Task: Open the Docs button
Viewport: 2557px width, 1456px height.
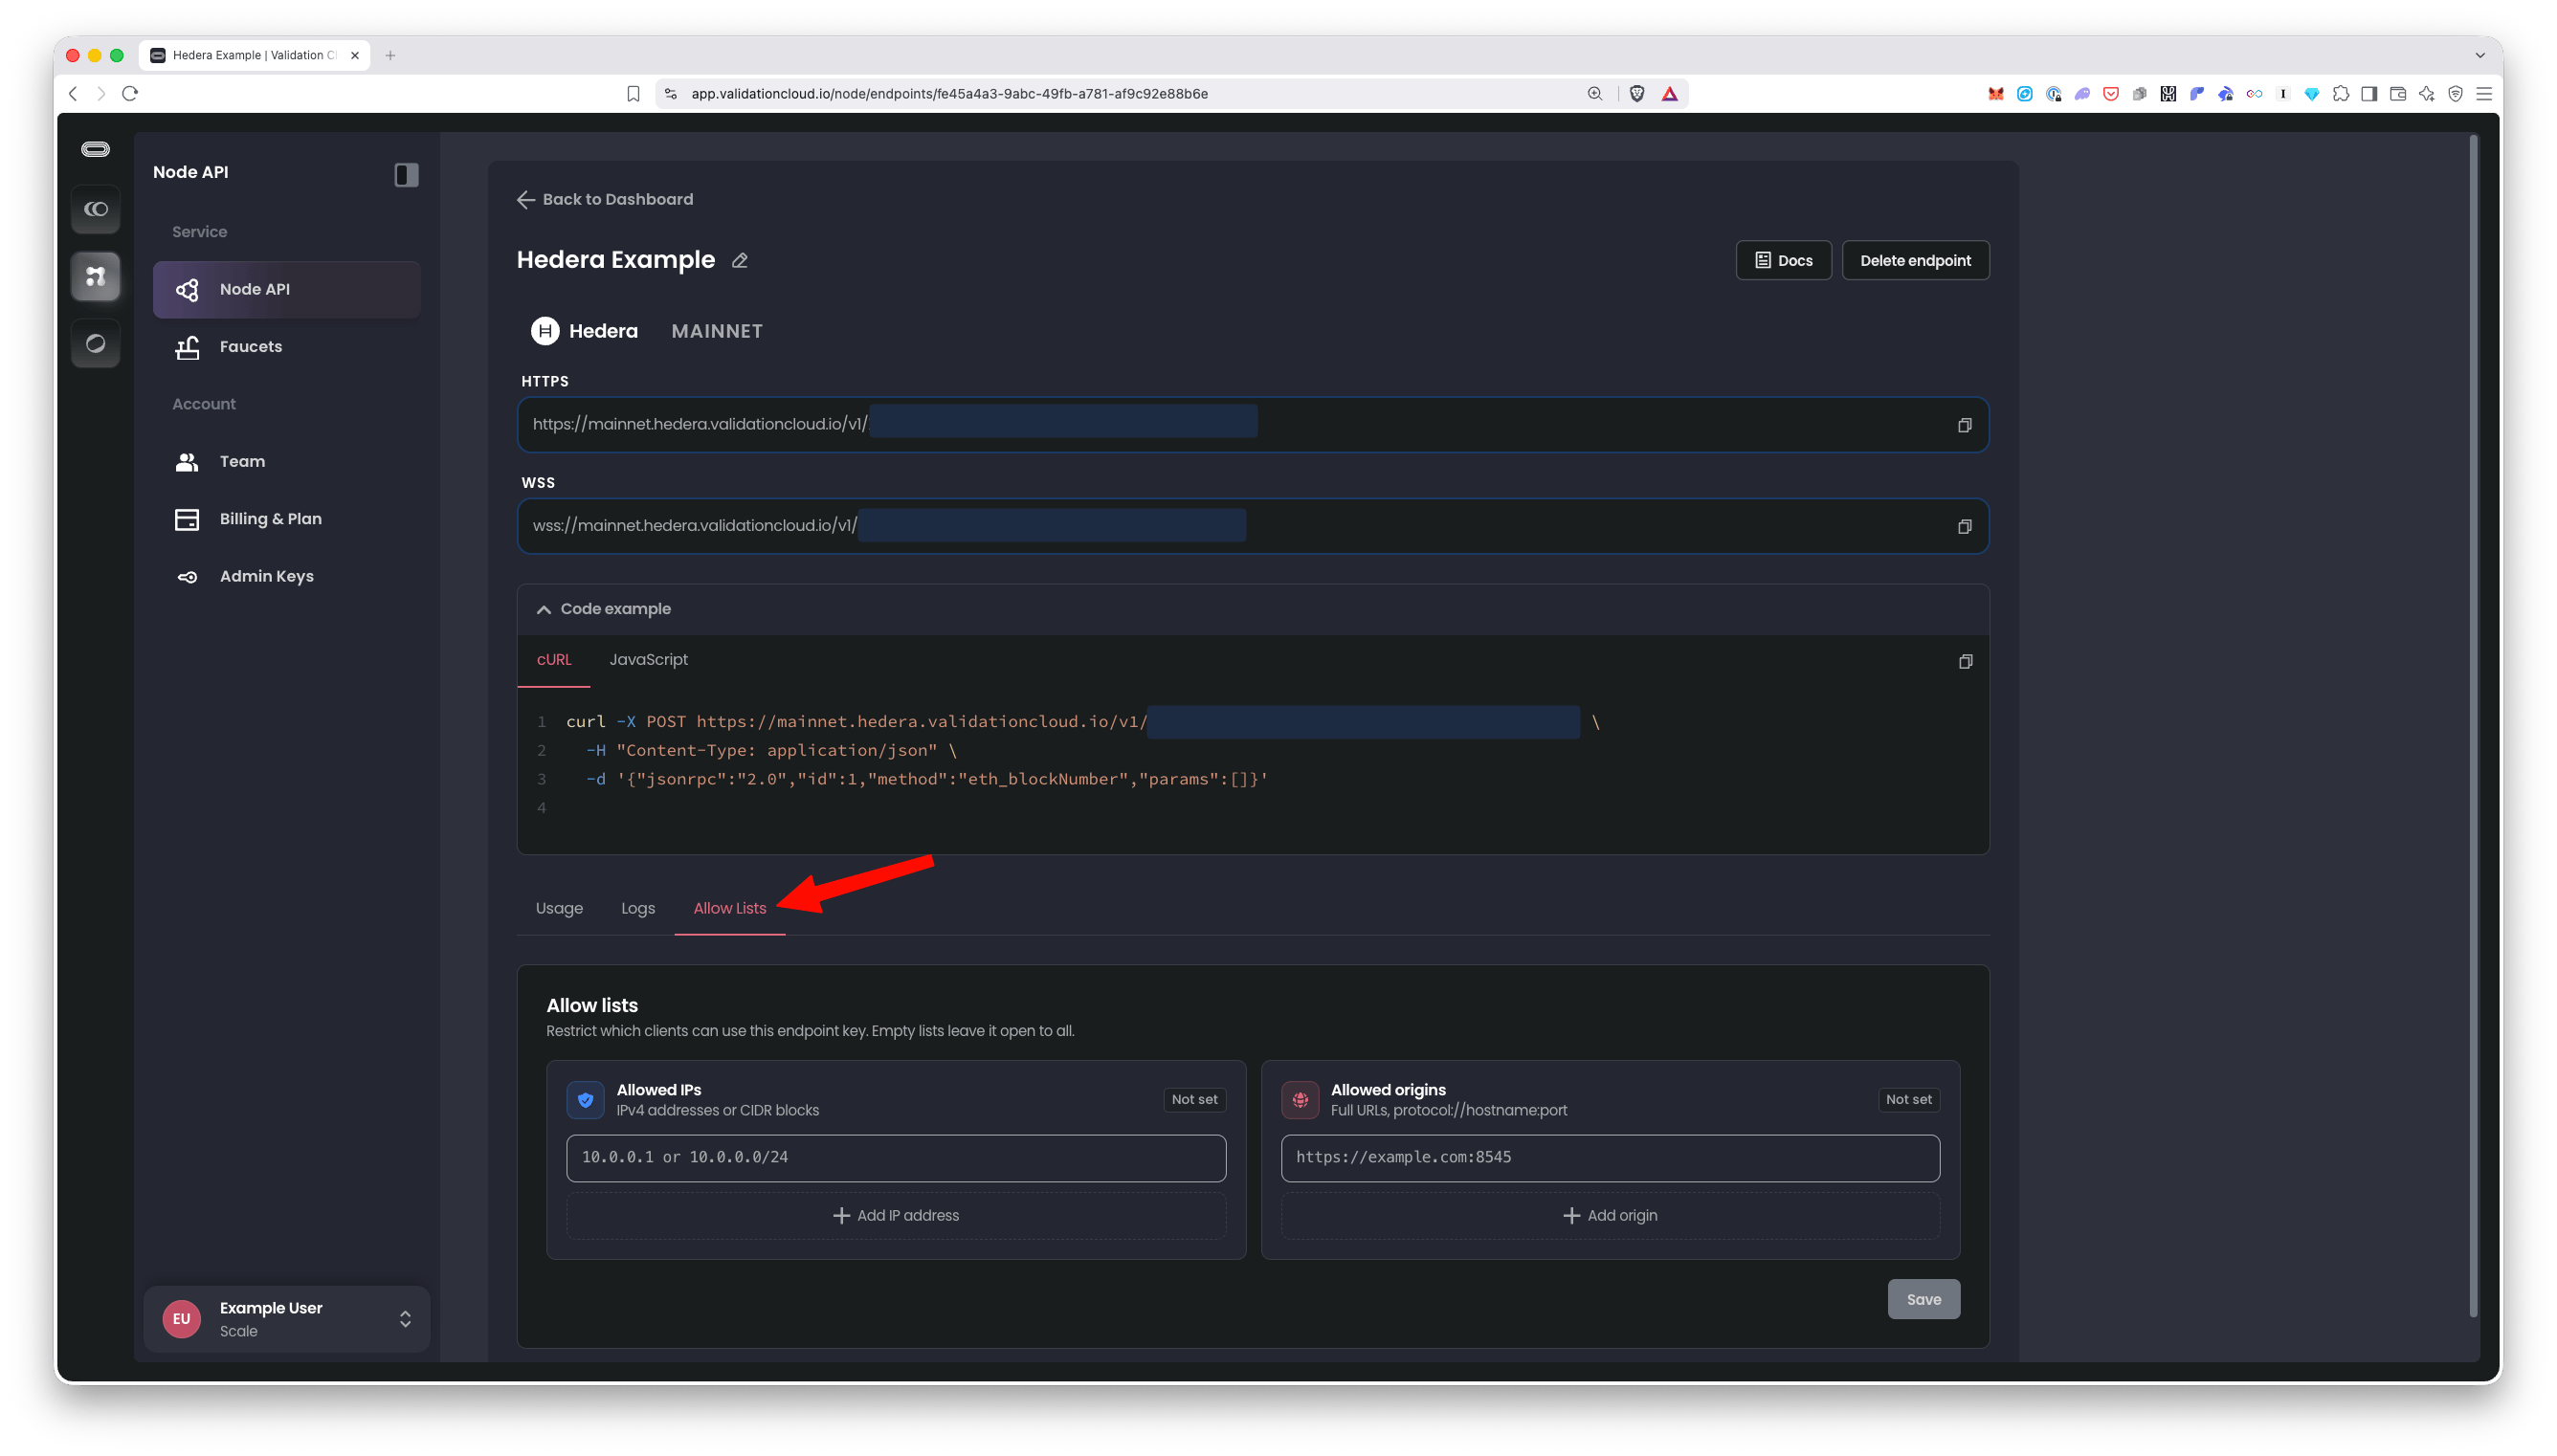Action: [1783, 260]
